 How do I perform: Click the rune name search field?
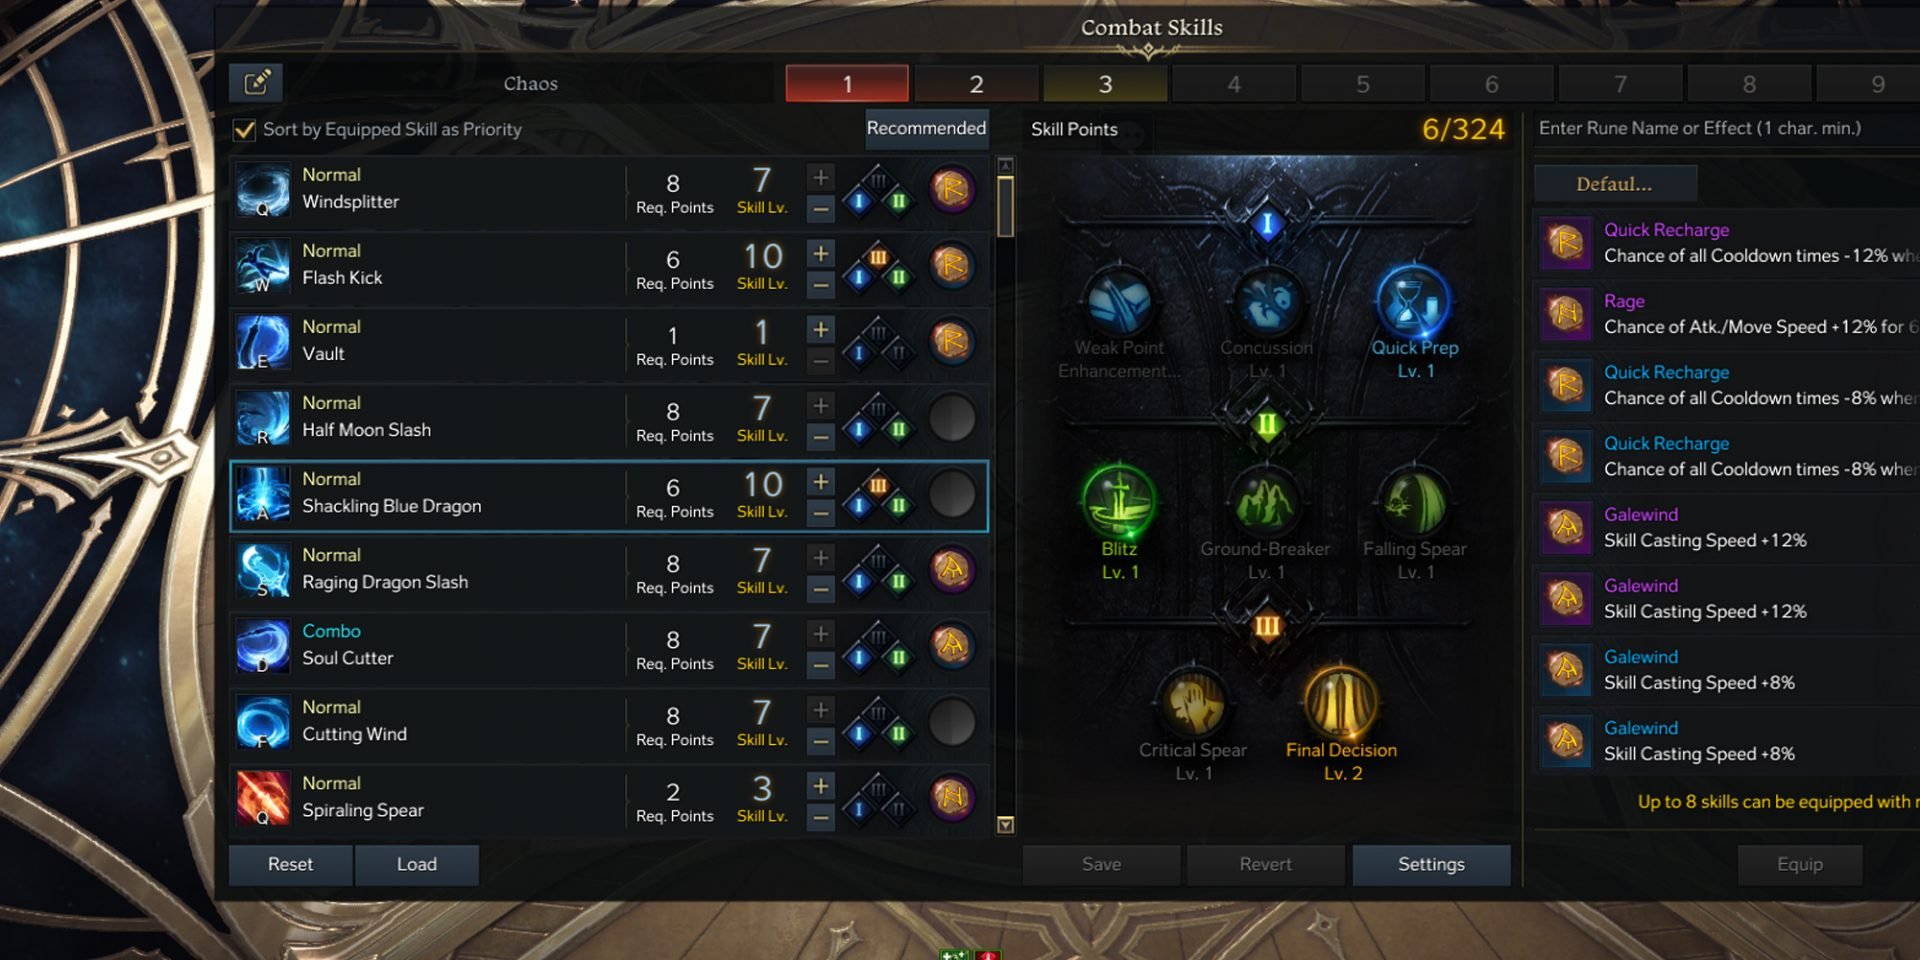1727,129
